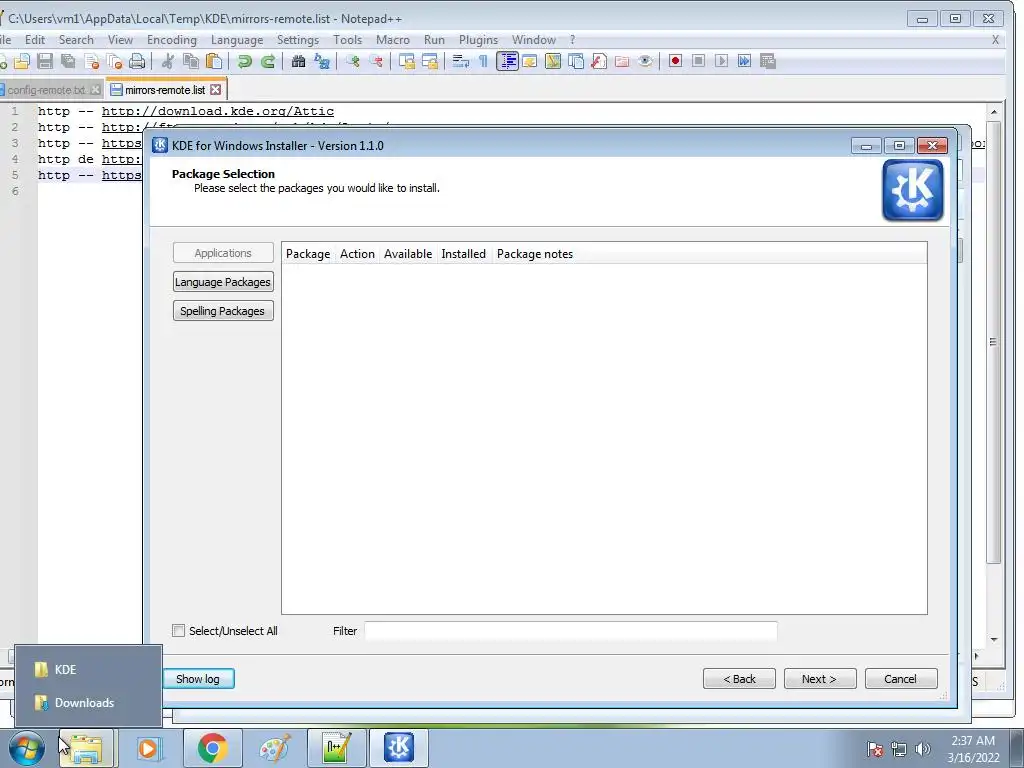Zoom in the Notepad++ editor
The width and height of the screenshot is (1024, 768).
tap(353, 61)
